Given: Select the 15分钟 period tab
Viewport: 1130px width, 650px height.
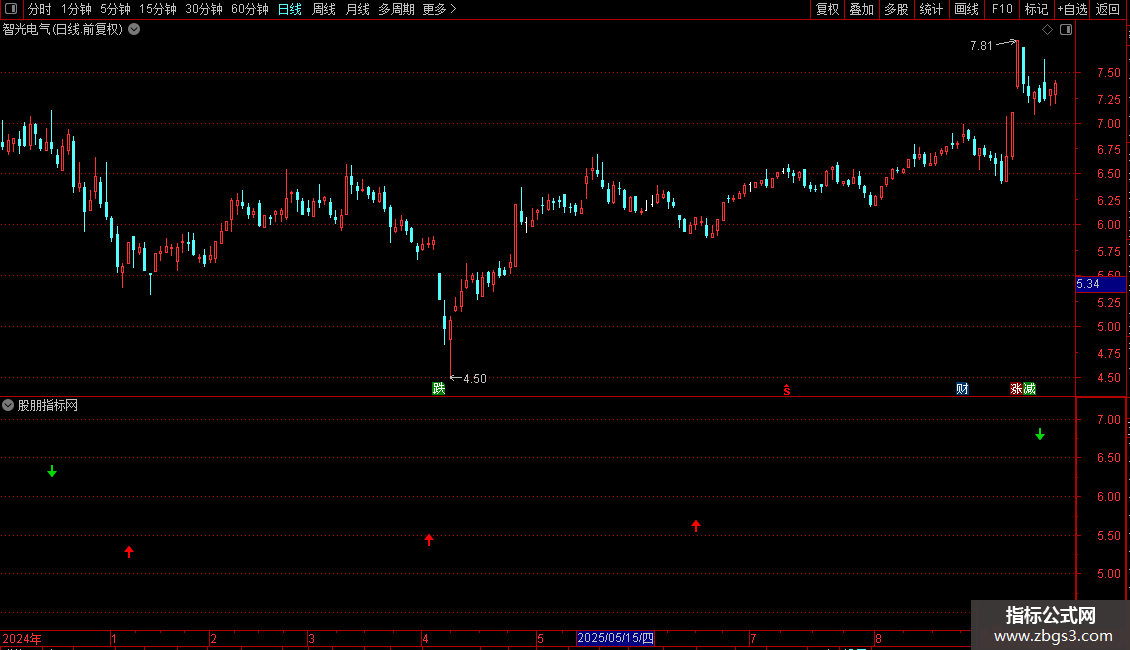Looking at the screenshot, I should [157, 9].
